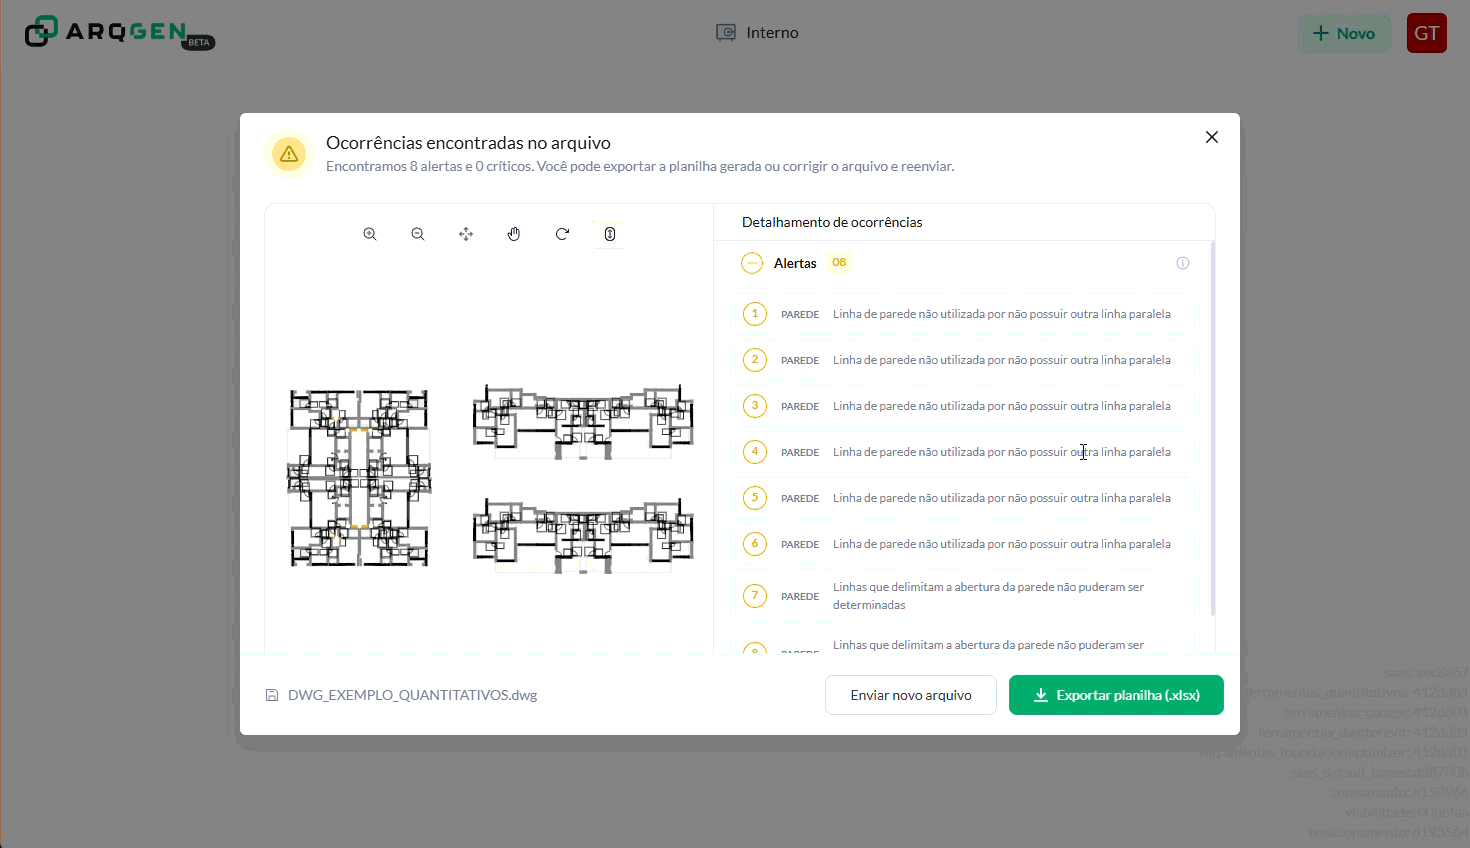Select alert number 2 circle
Image resolution: width=1470 pixels, height=848 pixels.
pyautogui.click(x=755, y=360)
